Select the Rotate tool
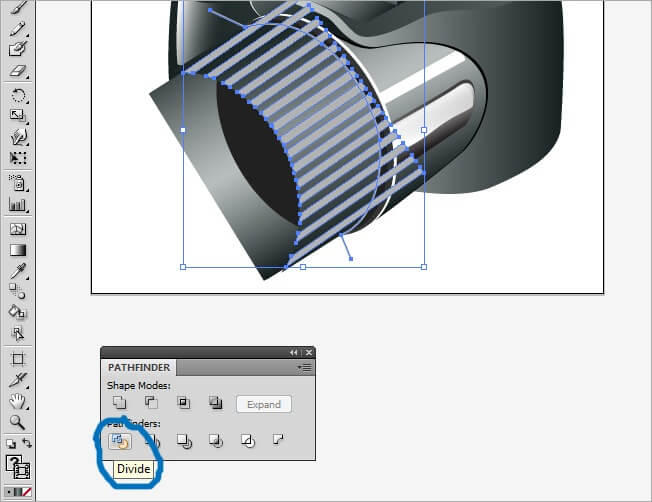This screenshot has width=652, height=502. coord(18,95)
